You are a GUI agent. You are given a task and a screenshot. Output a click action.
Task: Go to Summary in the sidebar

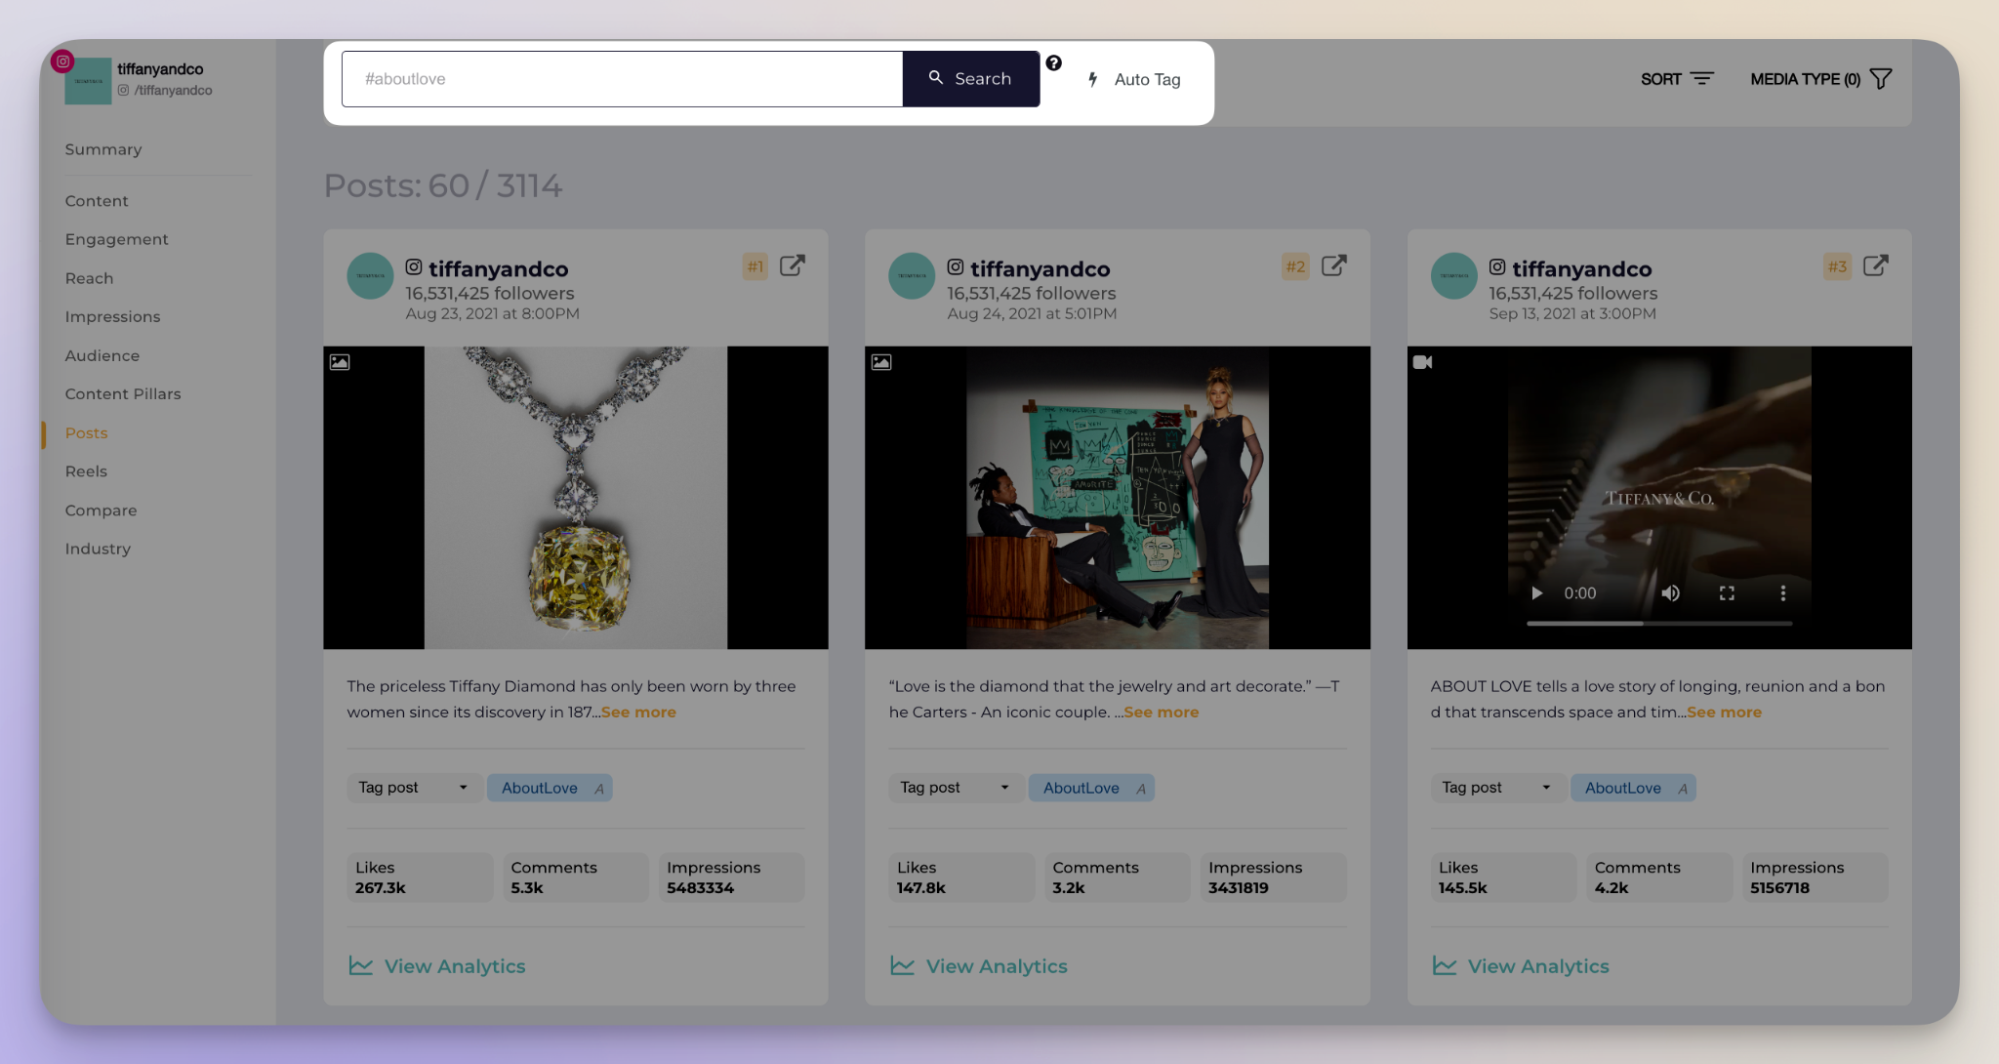pos(103,149)
